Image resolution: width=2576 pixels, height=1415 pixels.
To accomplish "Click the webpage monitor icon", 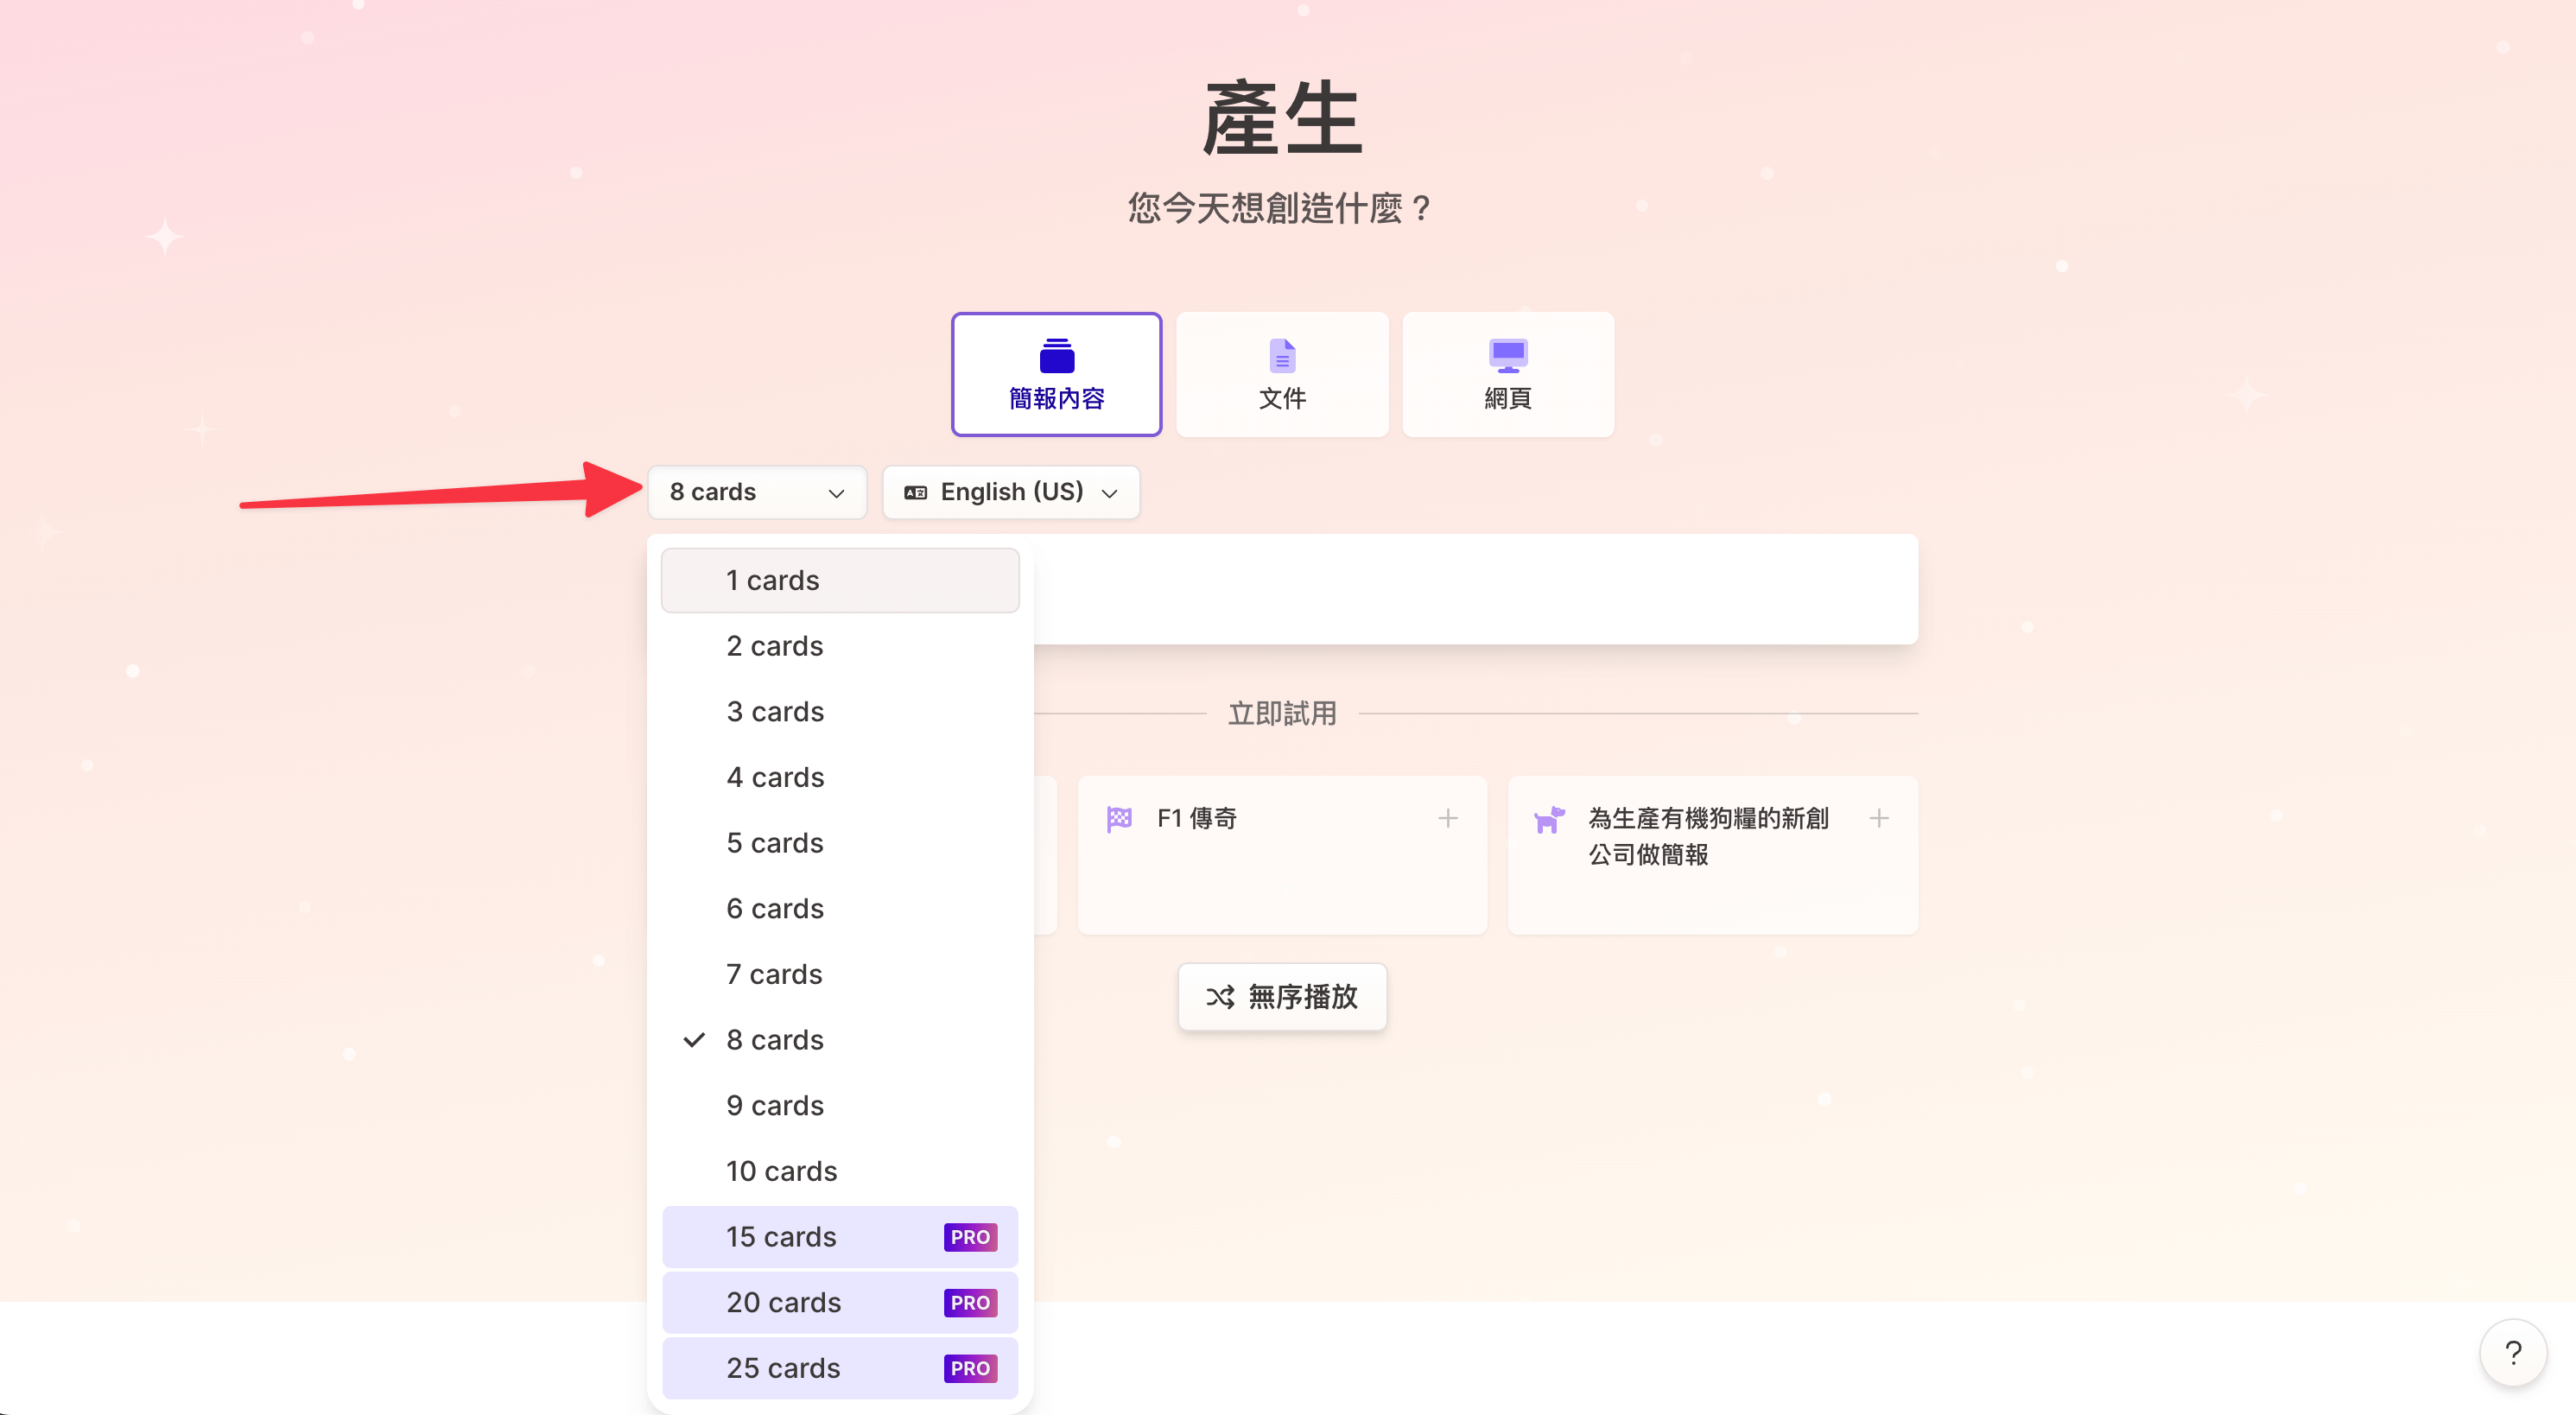I will (1507, 355).
